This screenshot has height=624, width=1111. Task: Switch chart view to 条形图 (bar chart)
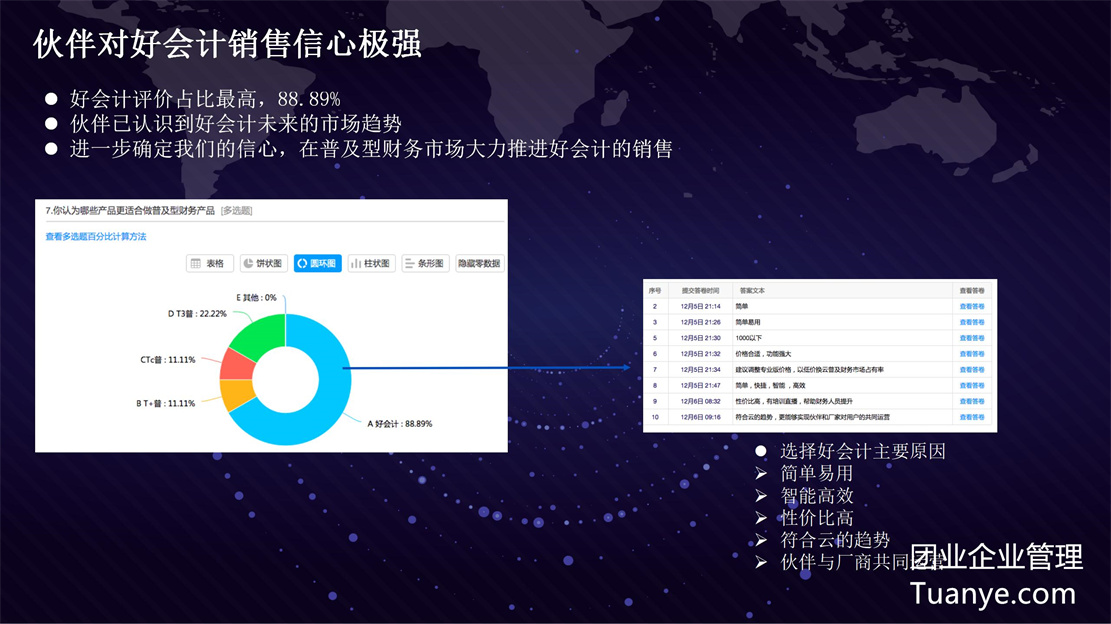point(425,263)
